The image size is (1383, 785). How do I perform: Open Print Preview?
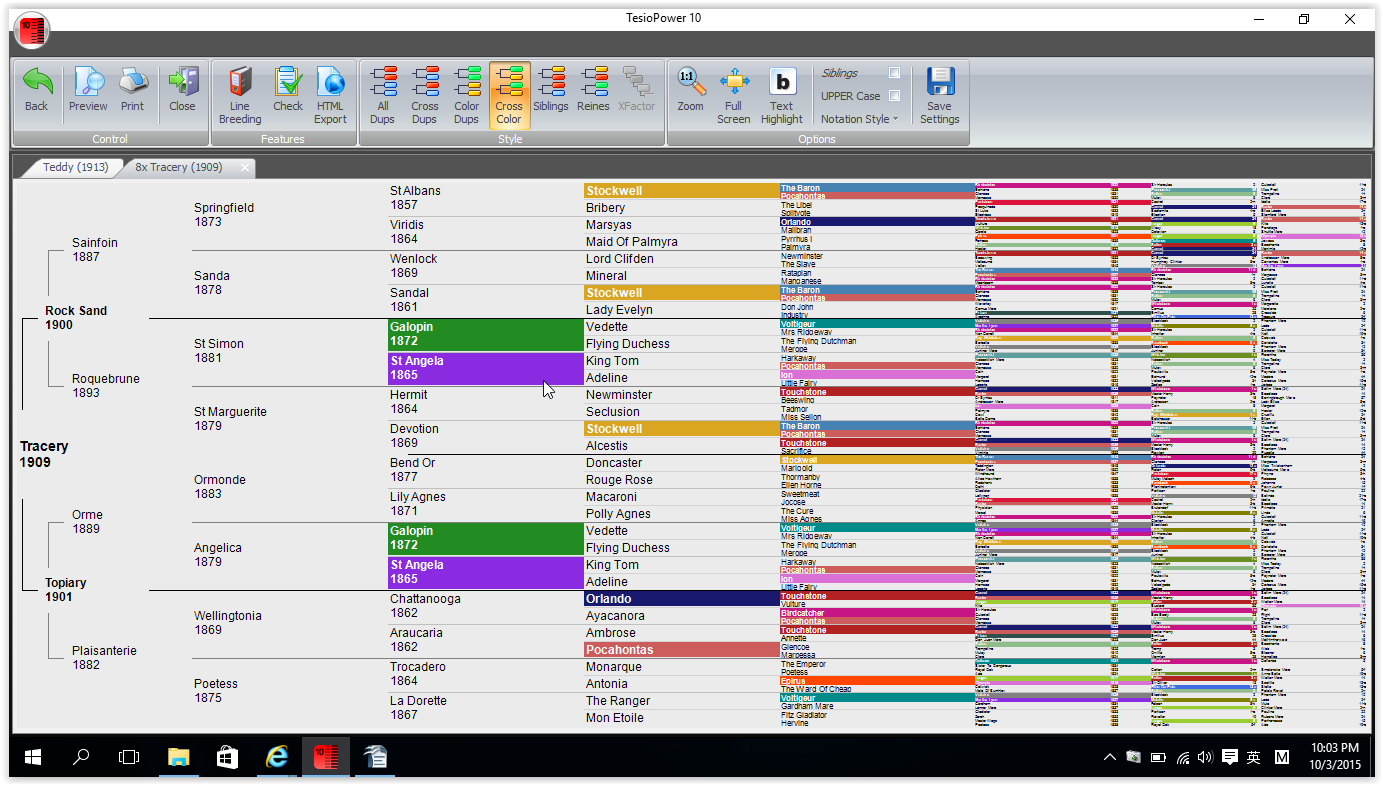tap(88, 83)
